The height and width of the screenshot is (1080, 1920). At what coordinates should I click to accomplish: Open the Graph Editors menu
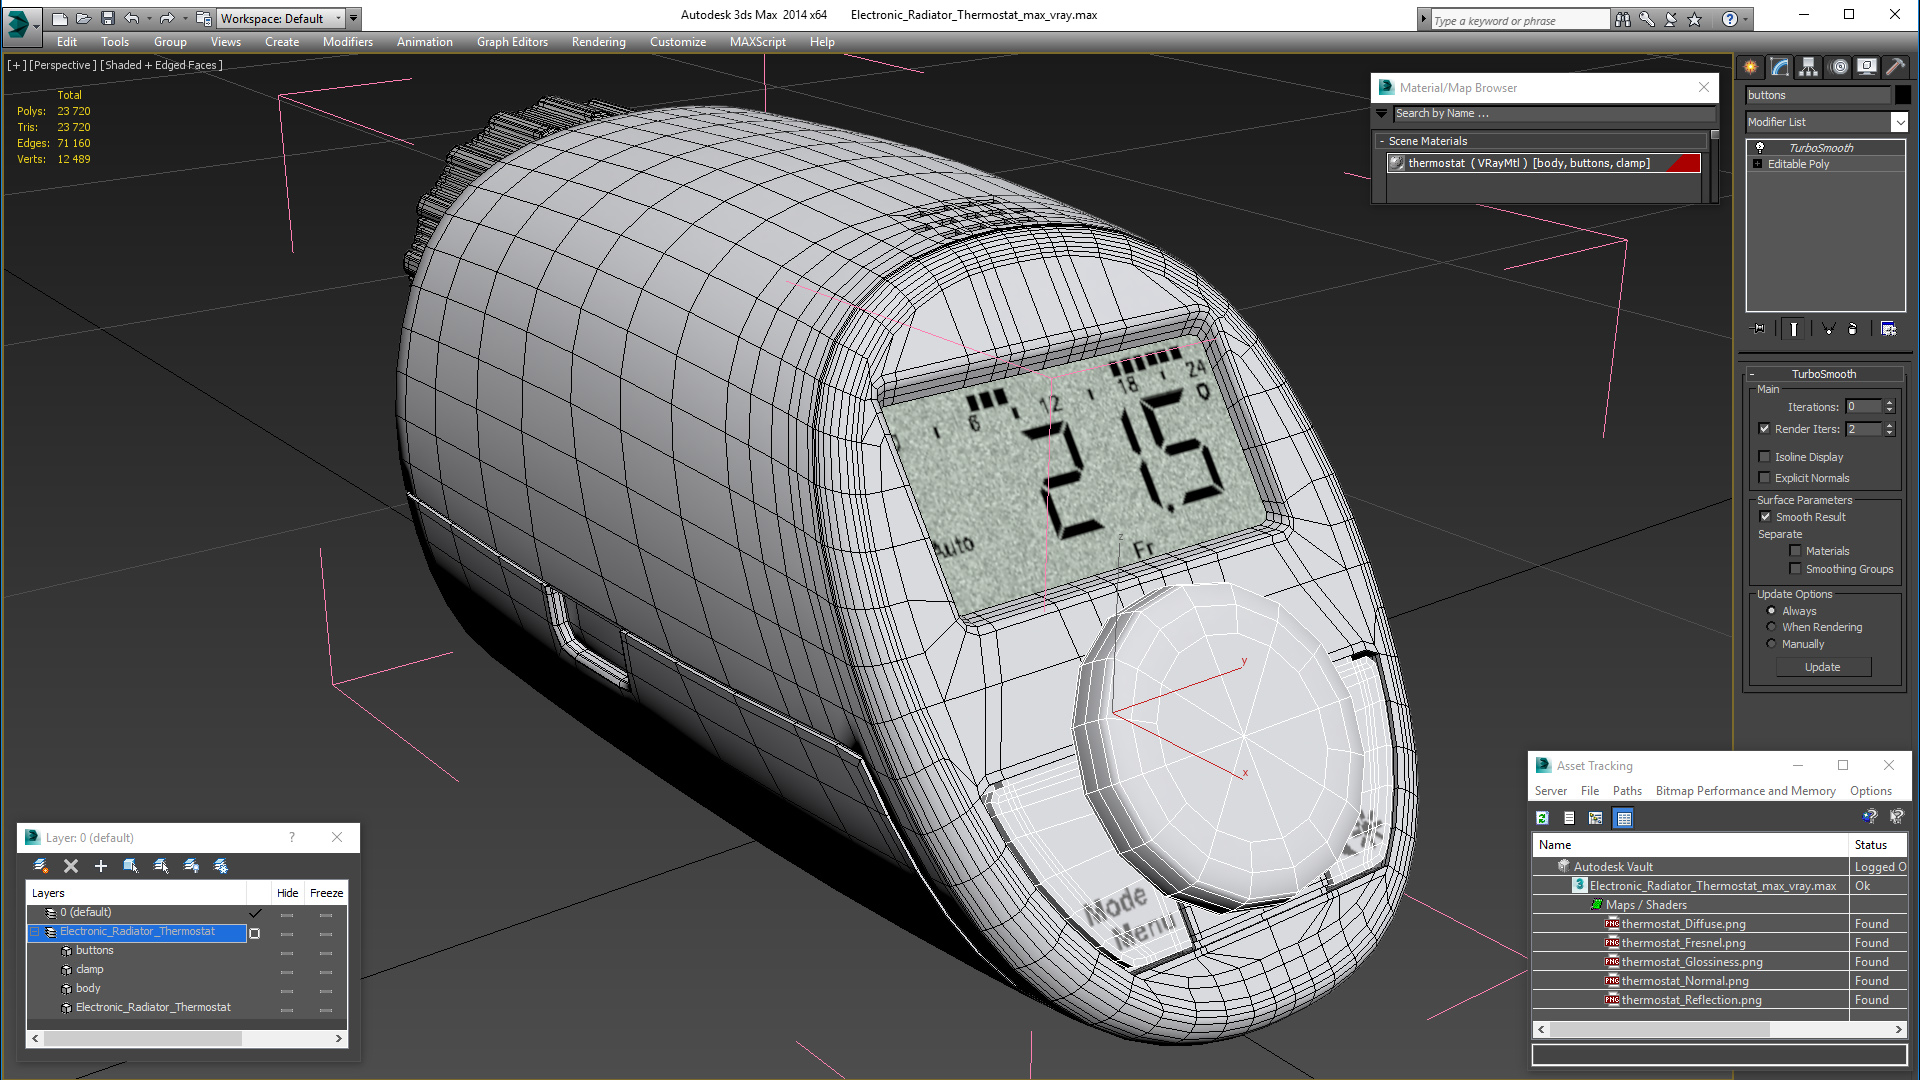(512, 42)
